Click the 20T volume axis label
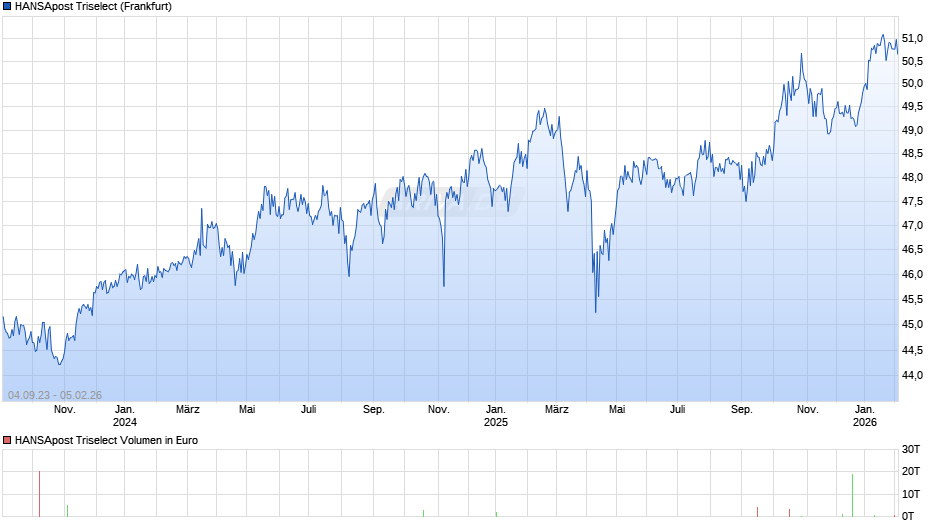The image size is (940, 526). pyautogui.click(x=911, y=471)
